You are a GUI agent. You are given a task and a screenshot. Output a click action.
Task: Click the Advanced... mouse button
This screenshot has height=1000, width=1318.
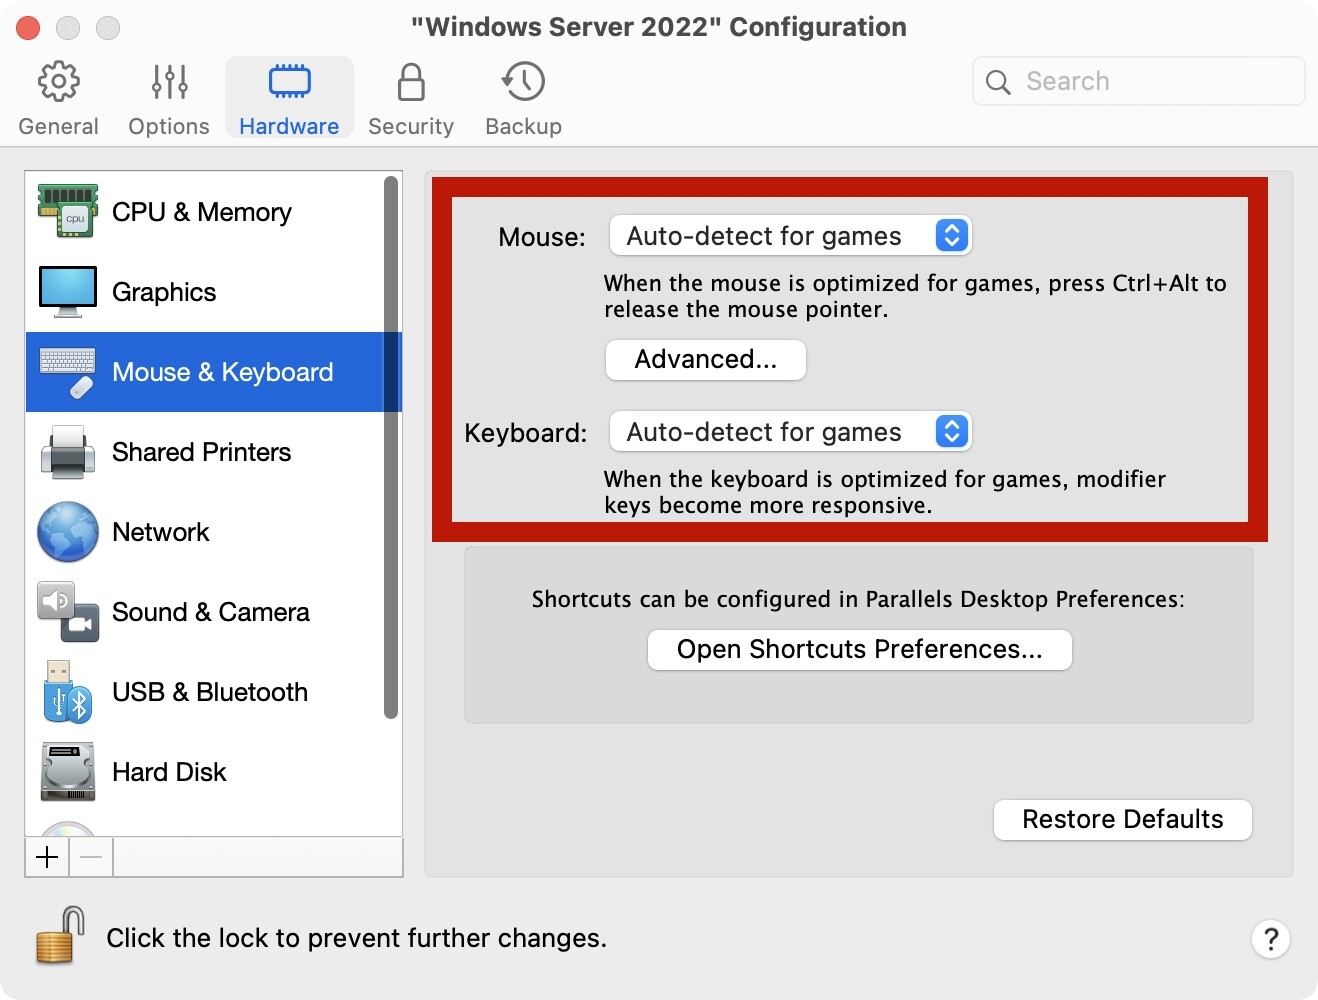pyautogui.click(x=706, y=360)
